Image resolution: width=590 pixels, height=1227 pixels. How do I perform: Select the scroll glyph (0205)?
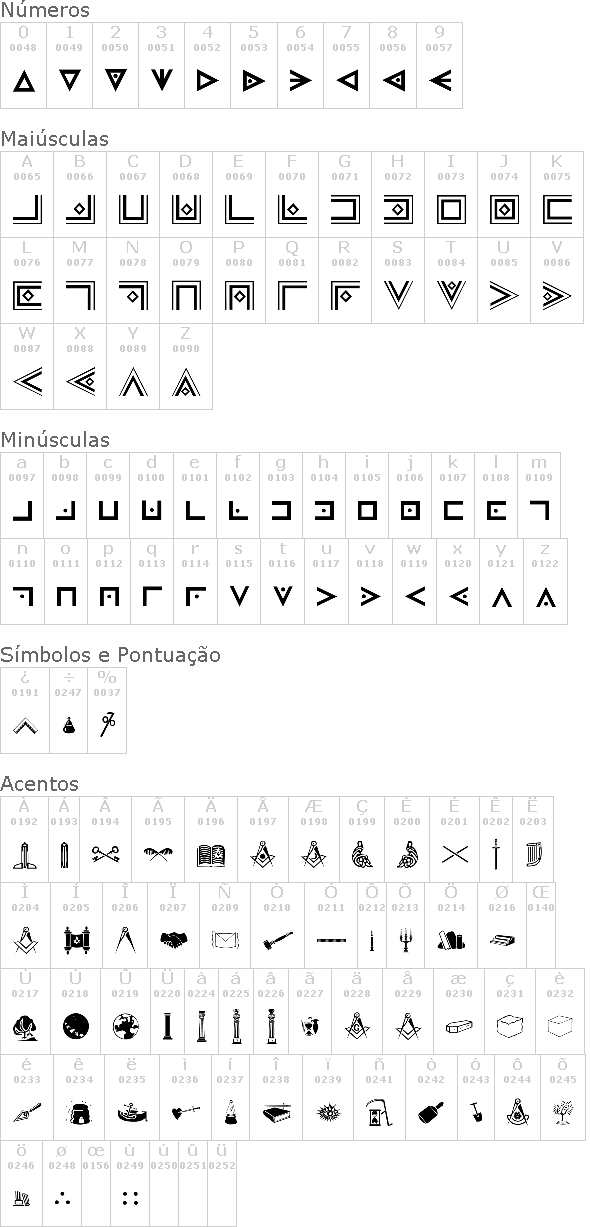pyautogui.click(x=76, y=941)
